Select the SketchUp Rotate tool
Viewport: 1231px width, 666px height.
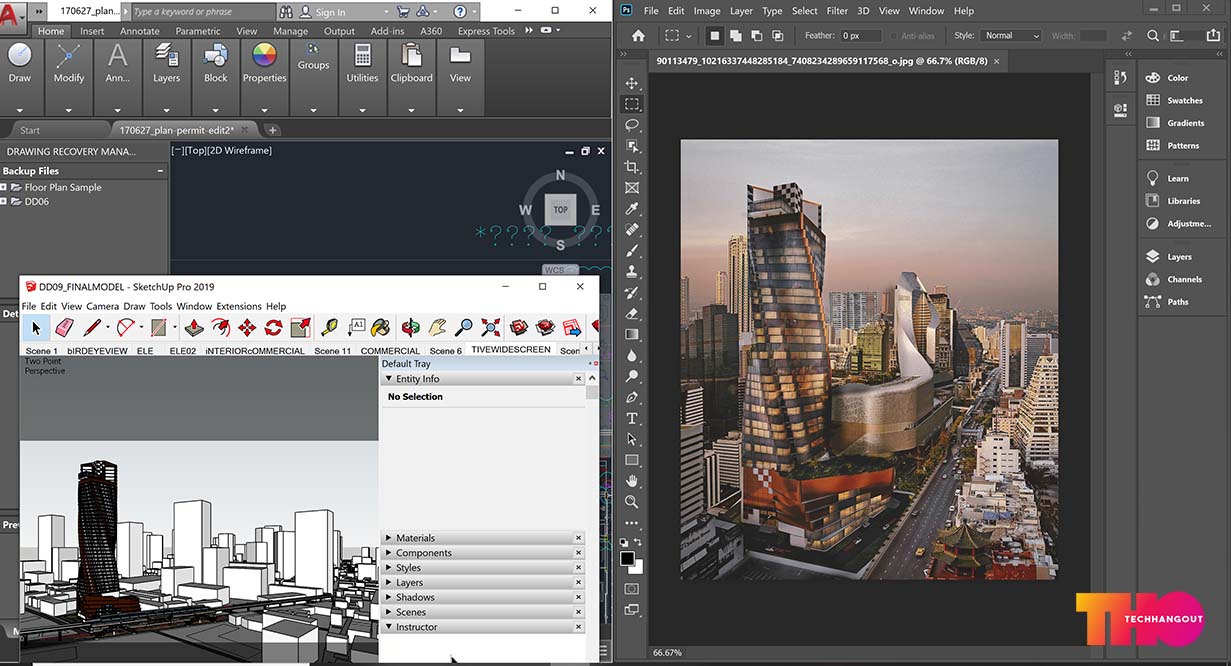[273, 327]
